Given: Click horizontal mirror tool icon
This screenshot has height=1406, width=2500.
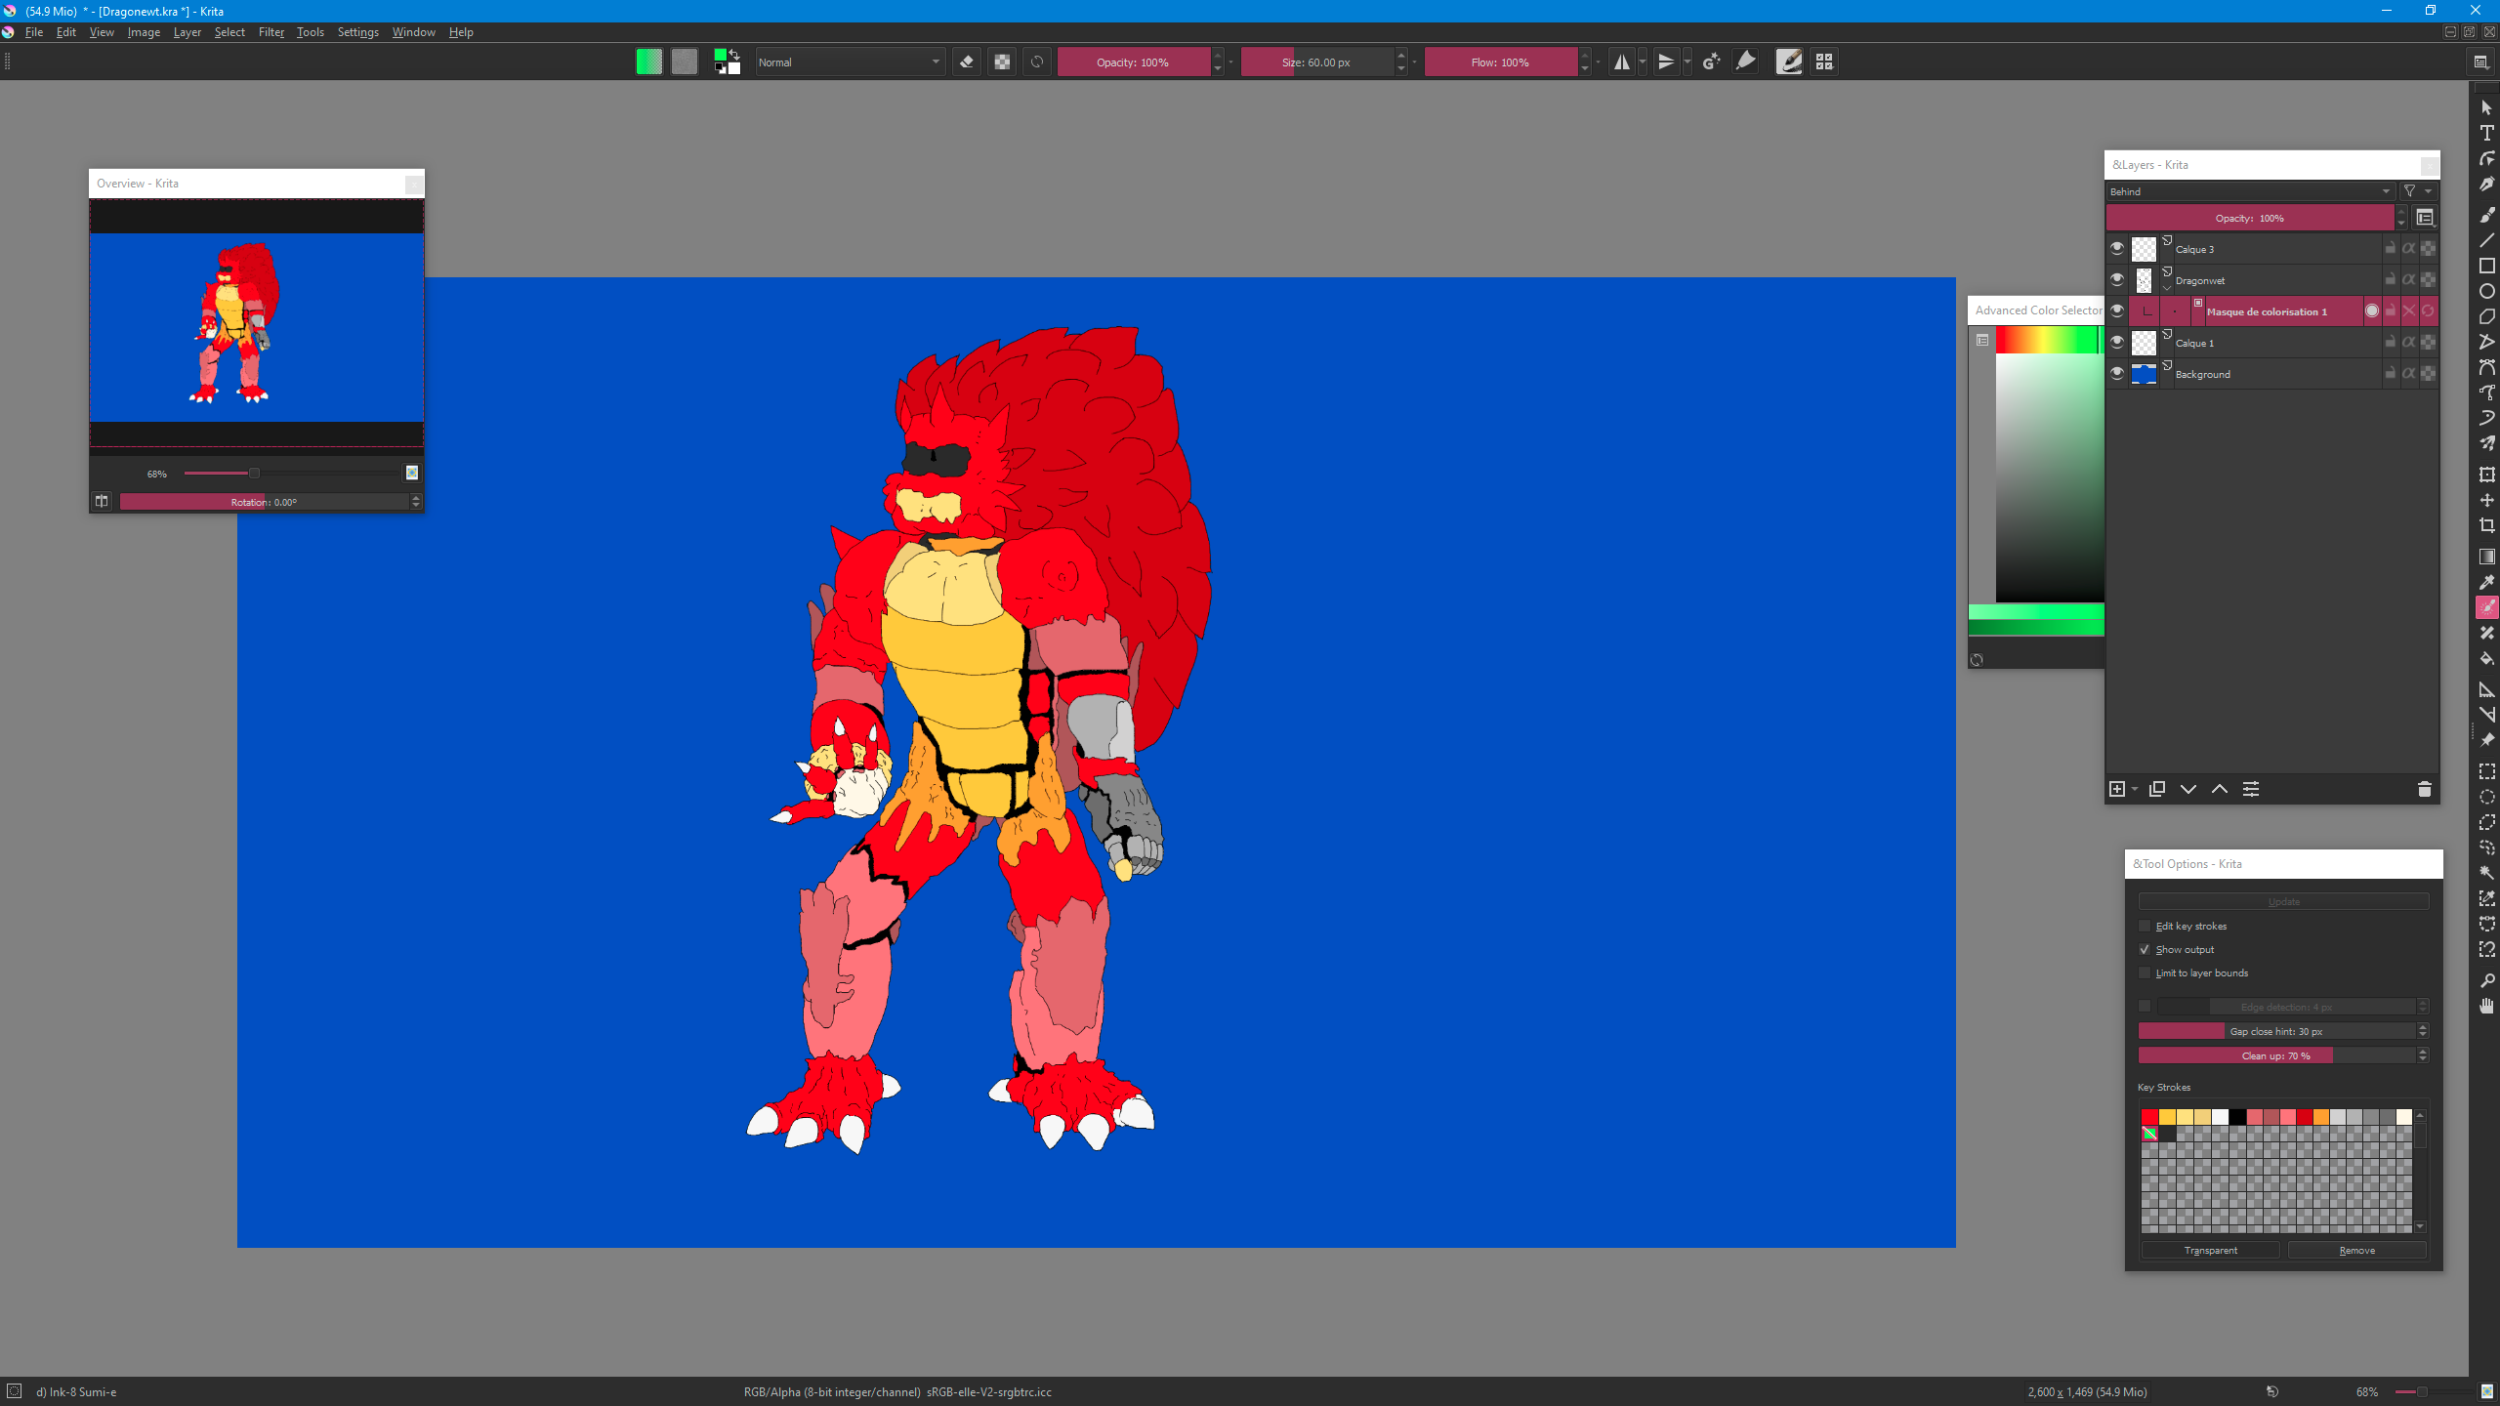Looking at the screenshot, I should (x=1621, y=62).
